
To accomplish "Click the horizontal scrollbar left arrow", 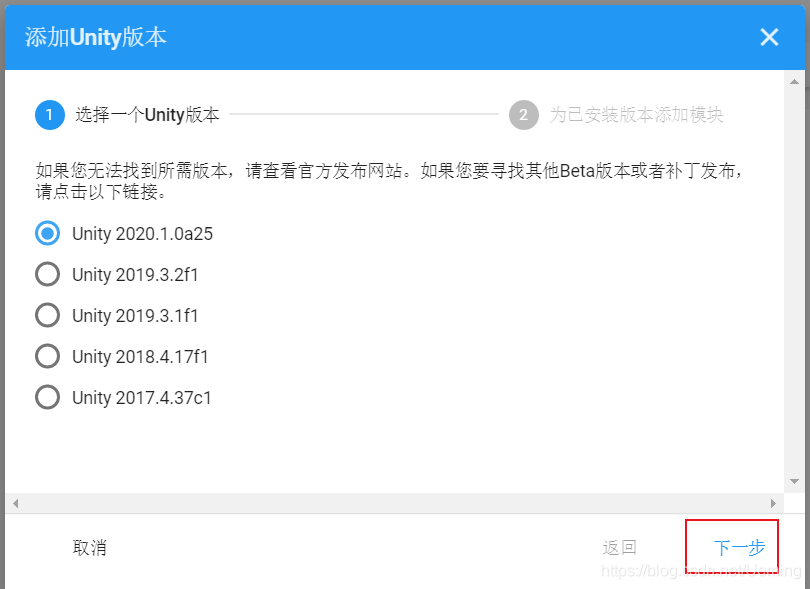I will tap(15, 503).
